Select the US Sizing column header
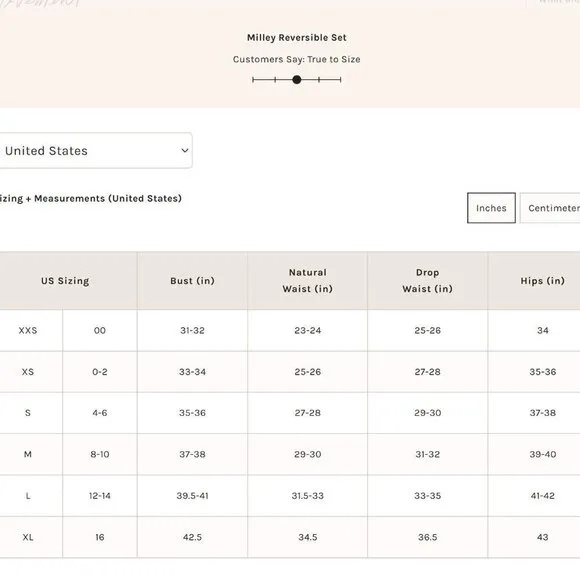This screenshot has height=580, width=580. tap(65, 281)
